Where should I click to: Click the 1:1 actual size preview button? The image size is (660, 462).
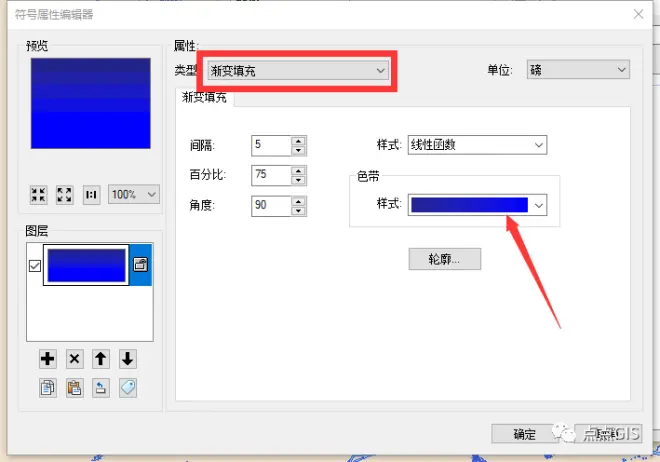(x=91, y=195)
